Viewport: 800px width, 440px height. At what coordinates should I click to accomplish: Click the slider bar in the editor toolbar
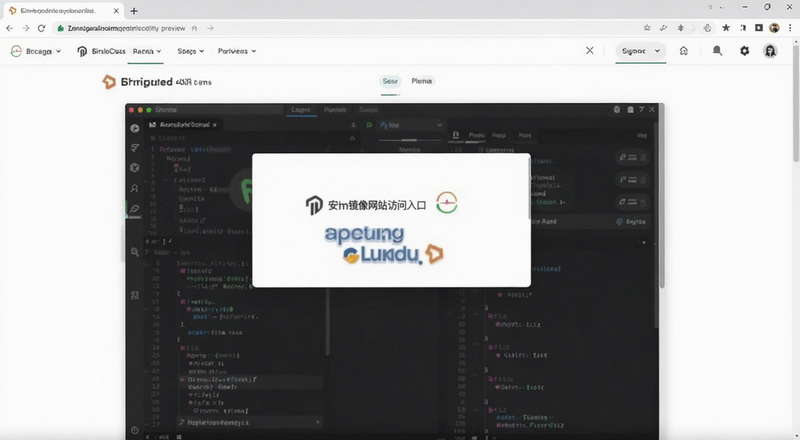pos(410,140)
